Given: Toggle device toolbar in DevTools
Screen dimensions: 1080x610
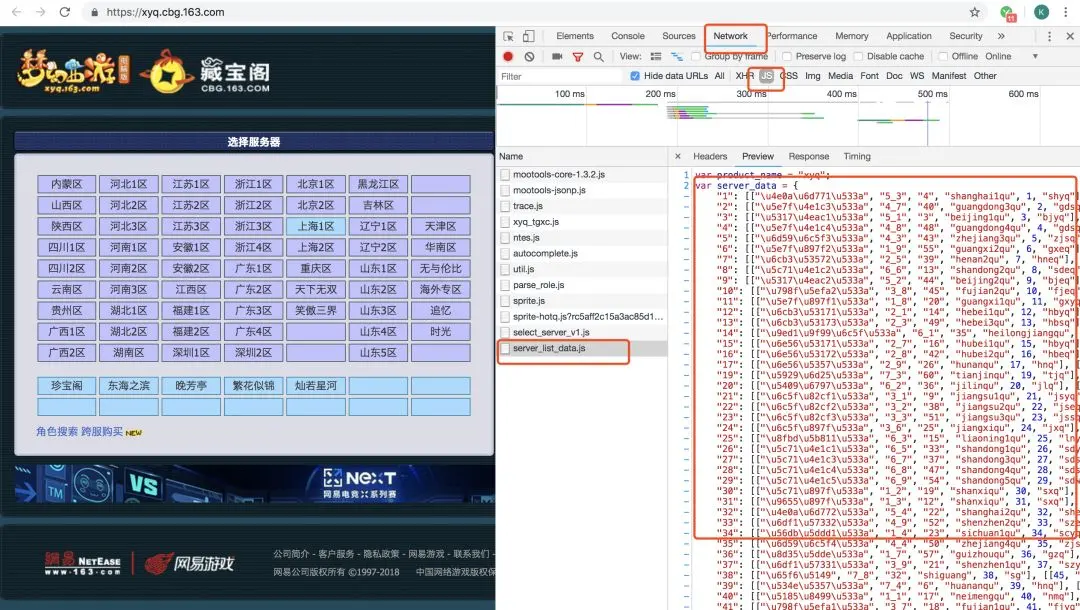Looking at the screenshot, I should pyautogui.click(x=528, y=36).
